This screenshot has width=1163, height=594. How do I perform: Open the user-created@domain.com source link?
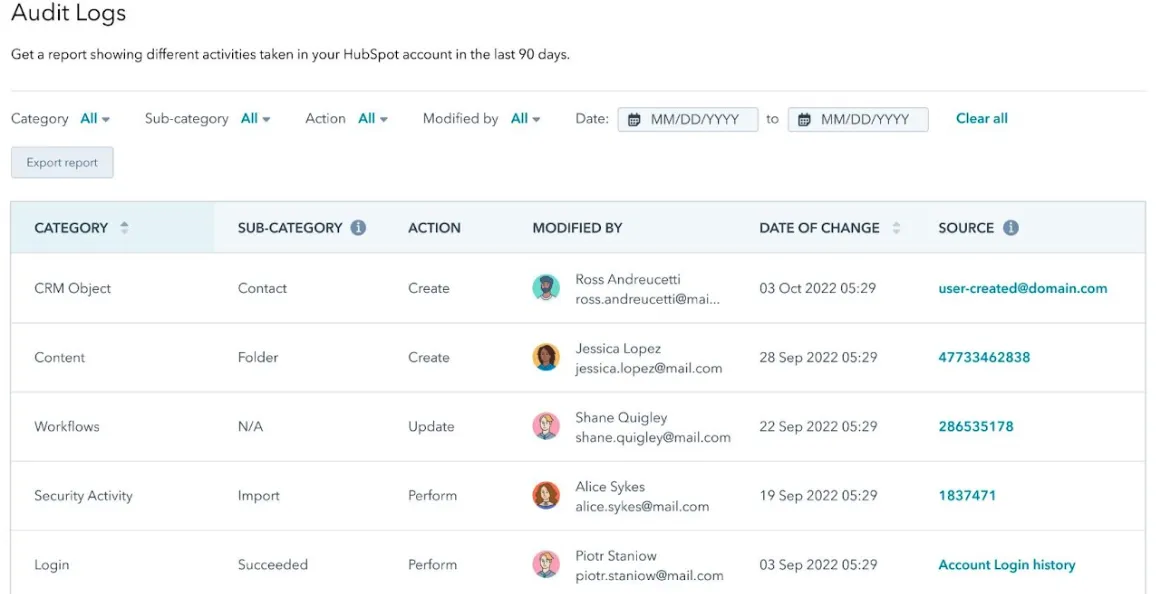[1022, 288]
